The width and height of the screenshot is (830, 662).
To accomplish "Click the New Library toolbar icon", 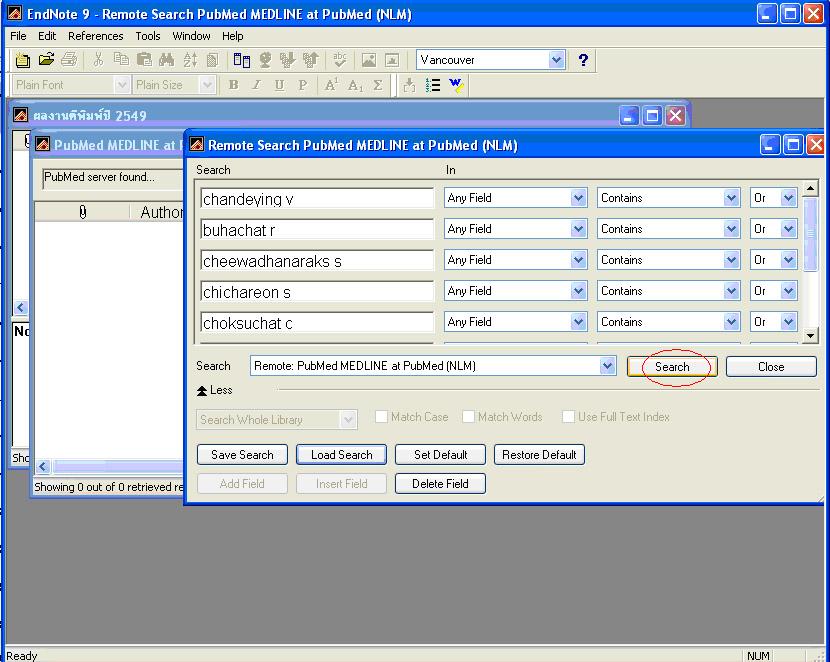I will 22,60.
